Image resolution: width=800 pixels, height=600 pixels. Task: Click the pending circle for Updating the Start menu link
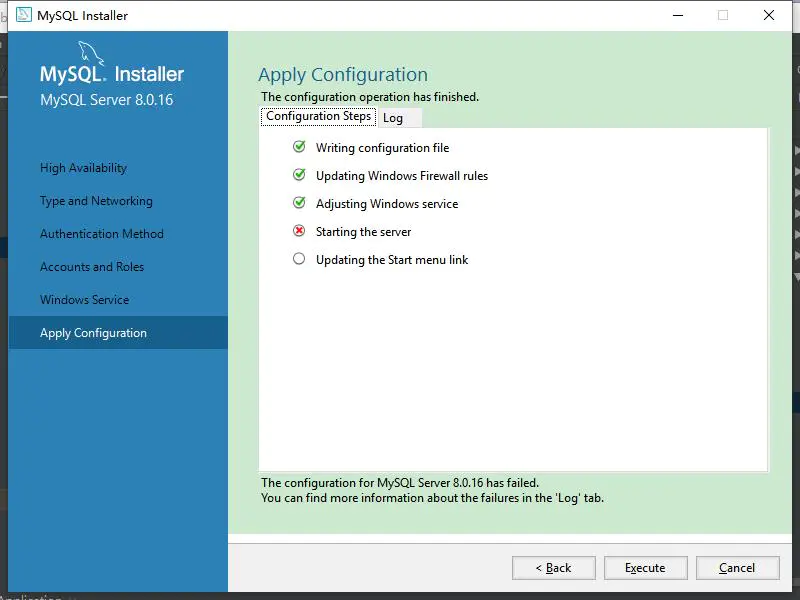pos(299,258)
